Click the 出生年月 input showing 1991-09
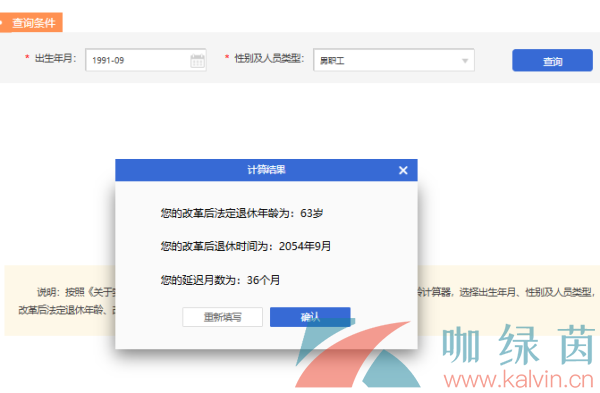Image resolution: width=600 pixels, height=393 pixels. 146,60
